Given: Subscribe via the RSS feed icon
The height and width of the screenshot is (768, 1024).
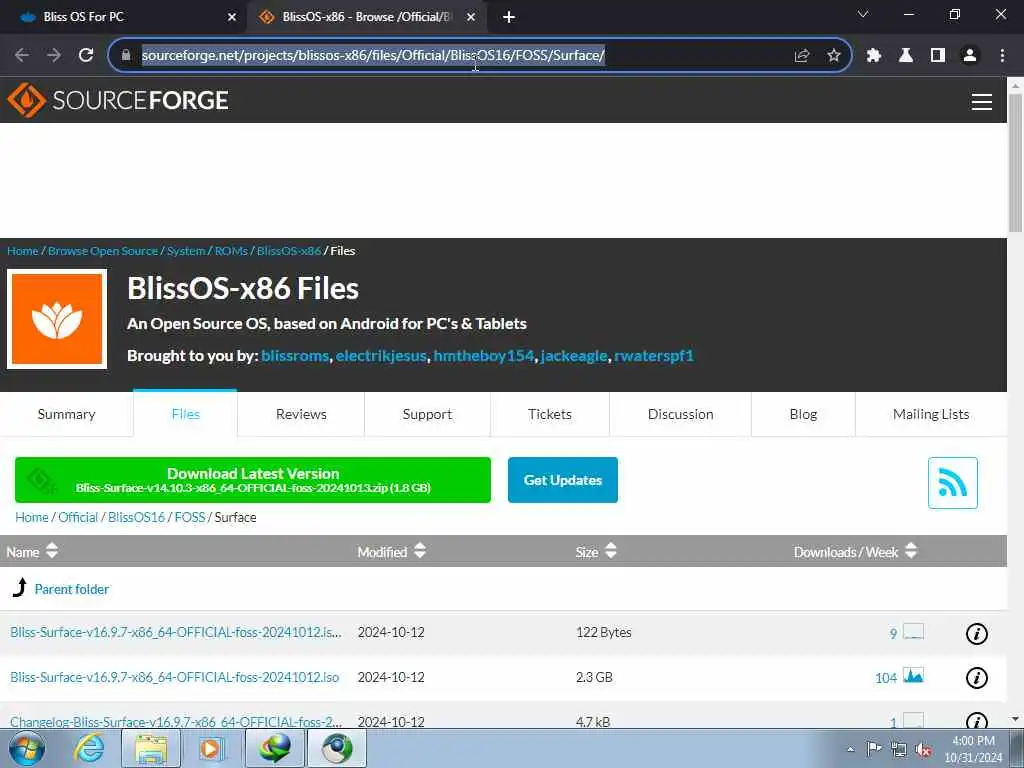Looking at the screenshot, I should [953, 483].
